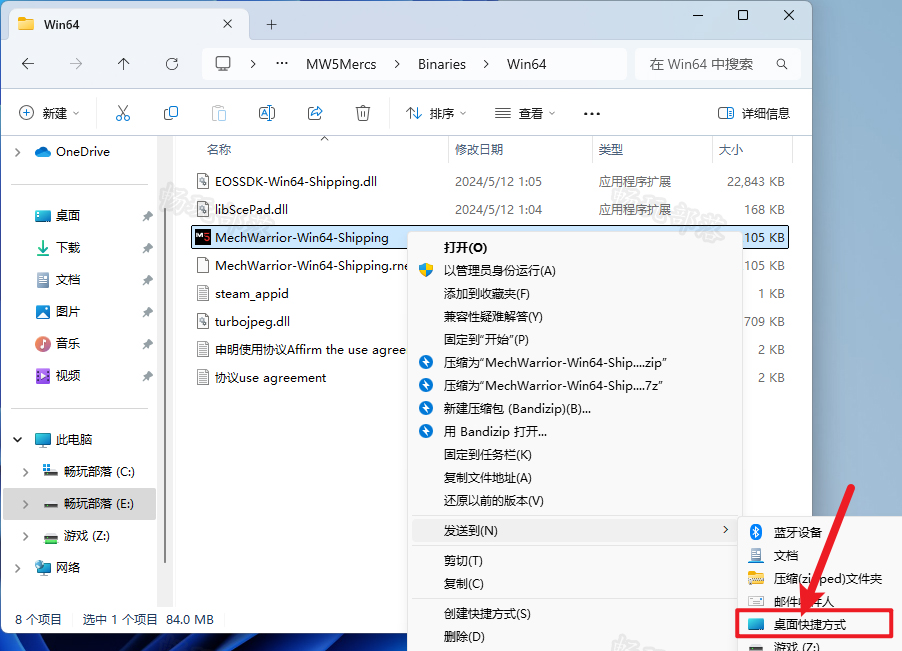Choose Pin to taskbar (固定到任务栏)

pyautogui.click(x=488, y=455)
